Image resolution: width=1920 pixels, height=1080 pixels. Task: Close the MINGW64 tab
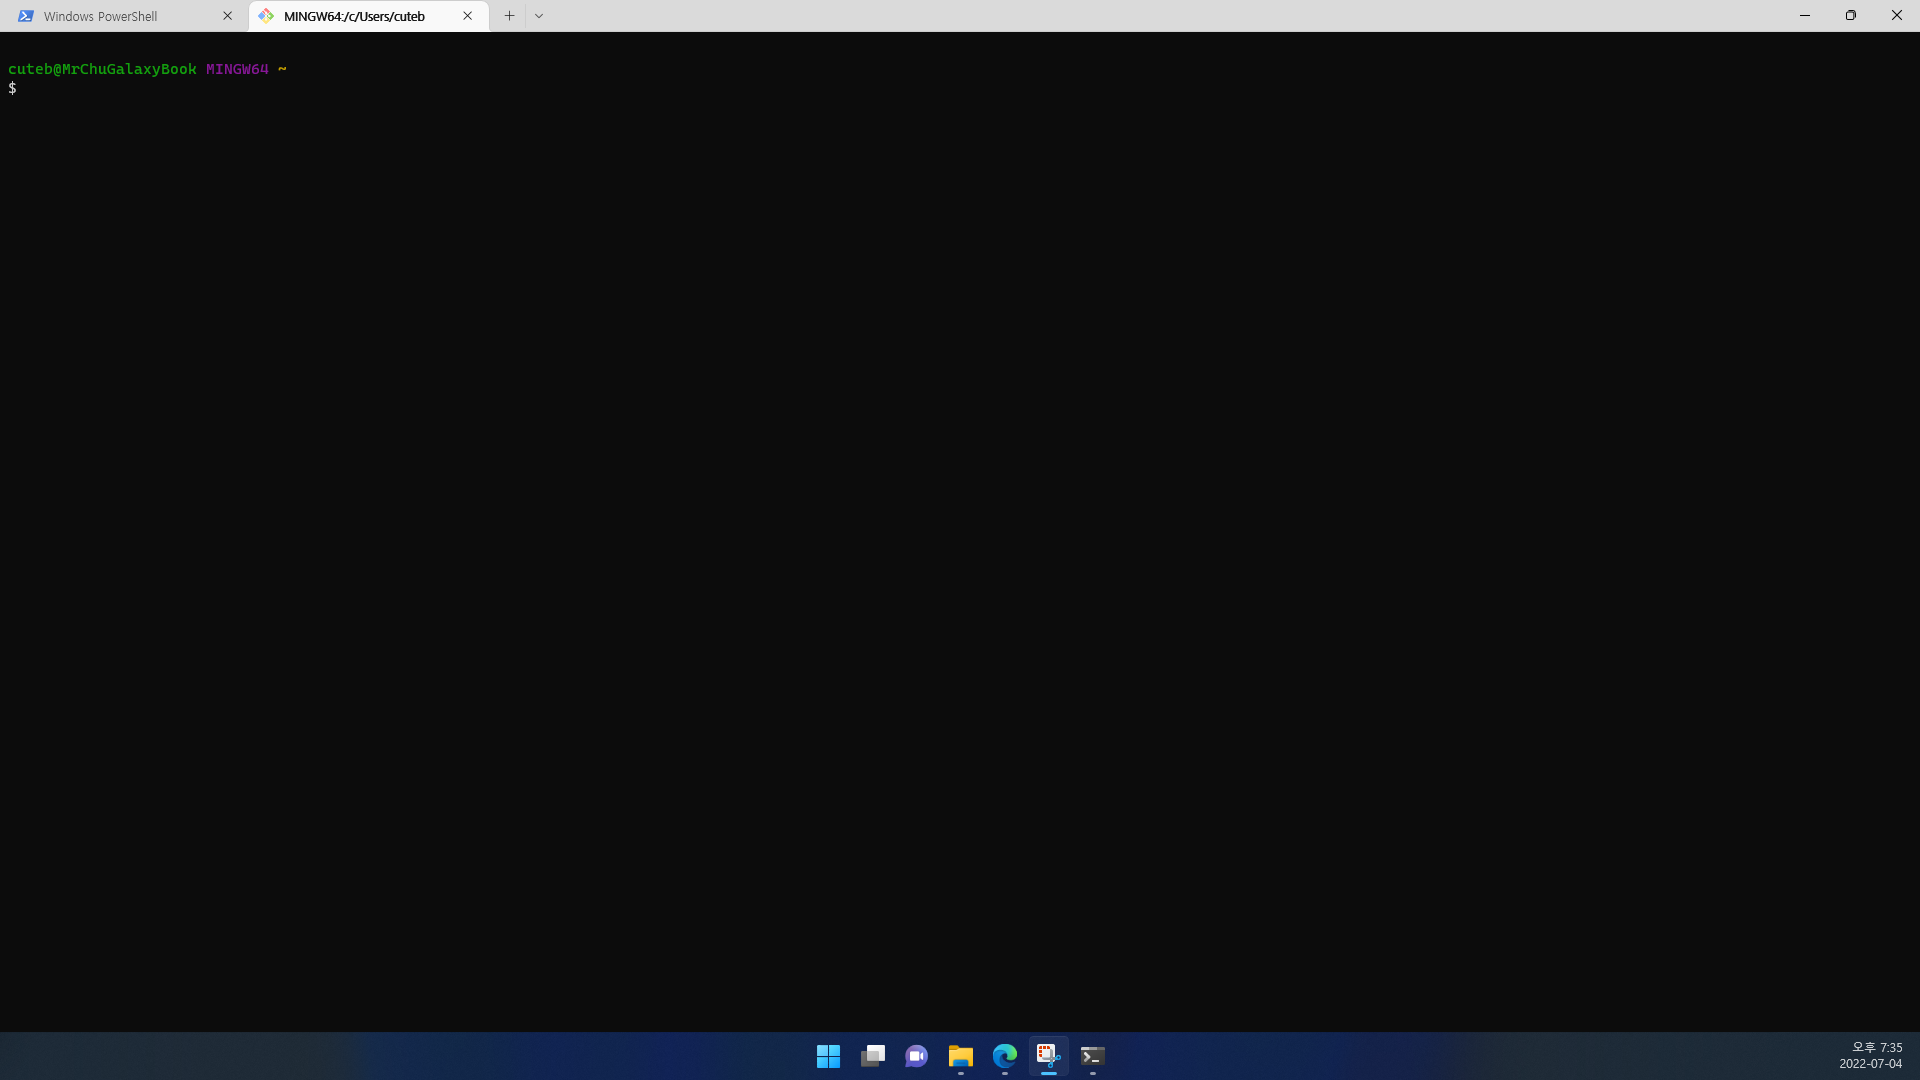point(467,16)
